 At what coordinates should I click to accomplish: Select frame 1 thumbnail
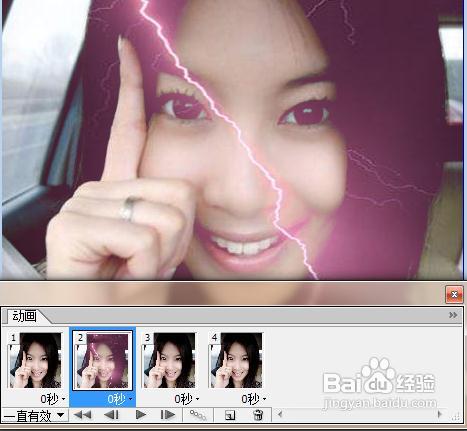pos(35,360)
